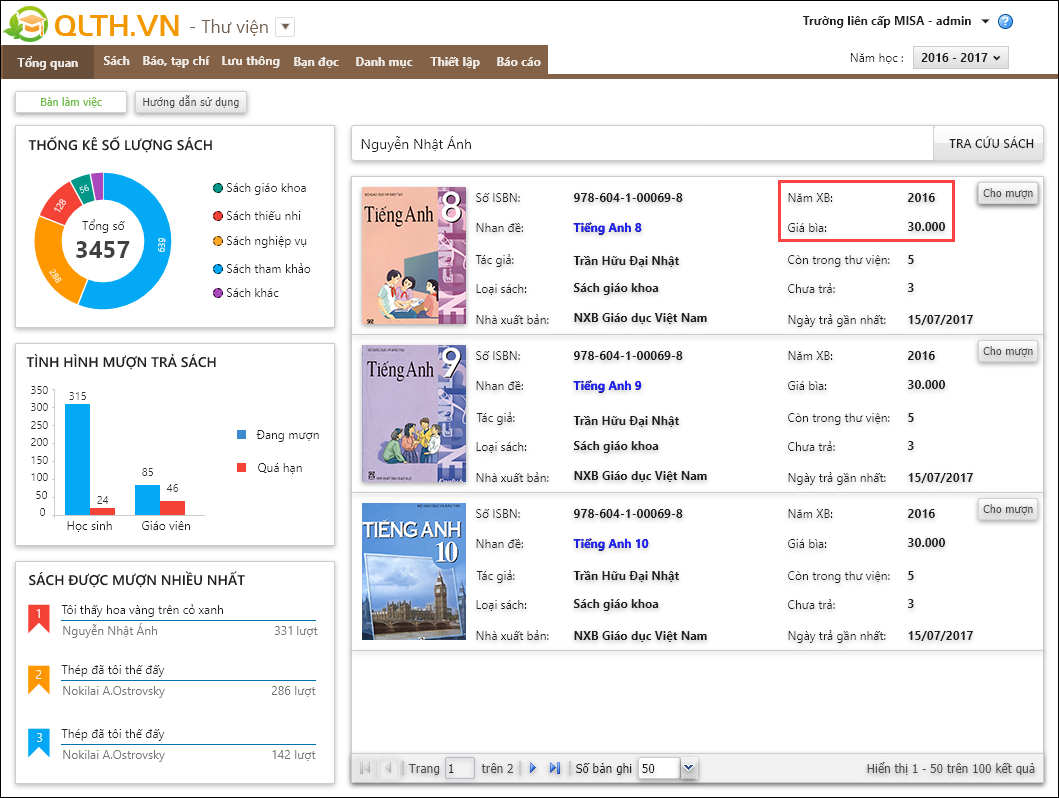The width and height of the screenshot is (1059, 798).
Task: Click the red rank 1 ribbon icon
Action: coord(38,617)
